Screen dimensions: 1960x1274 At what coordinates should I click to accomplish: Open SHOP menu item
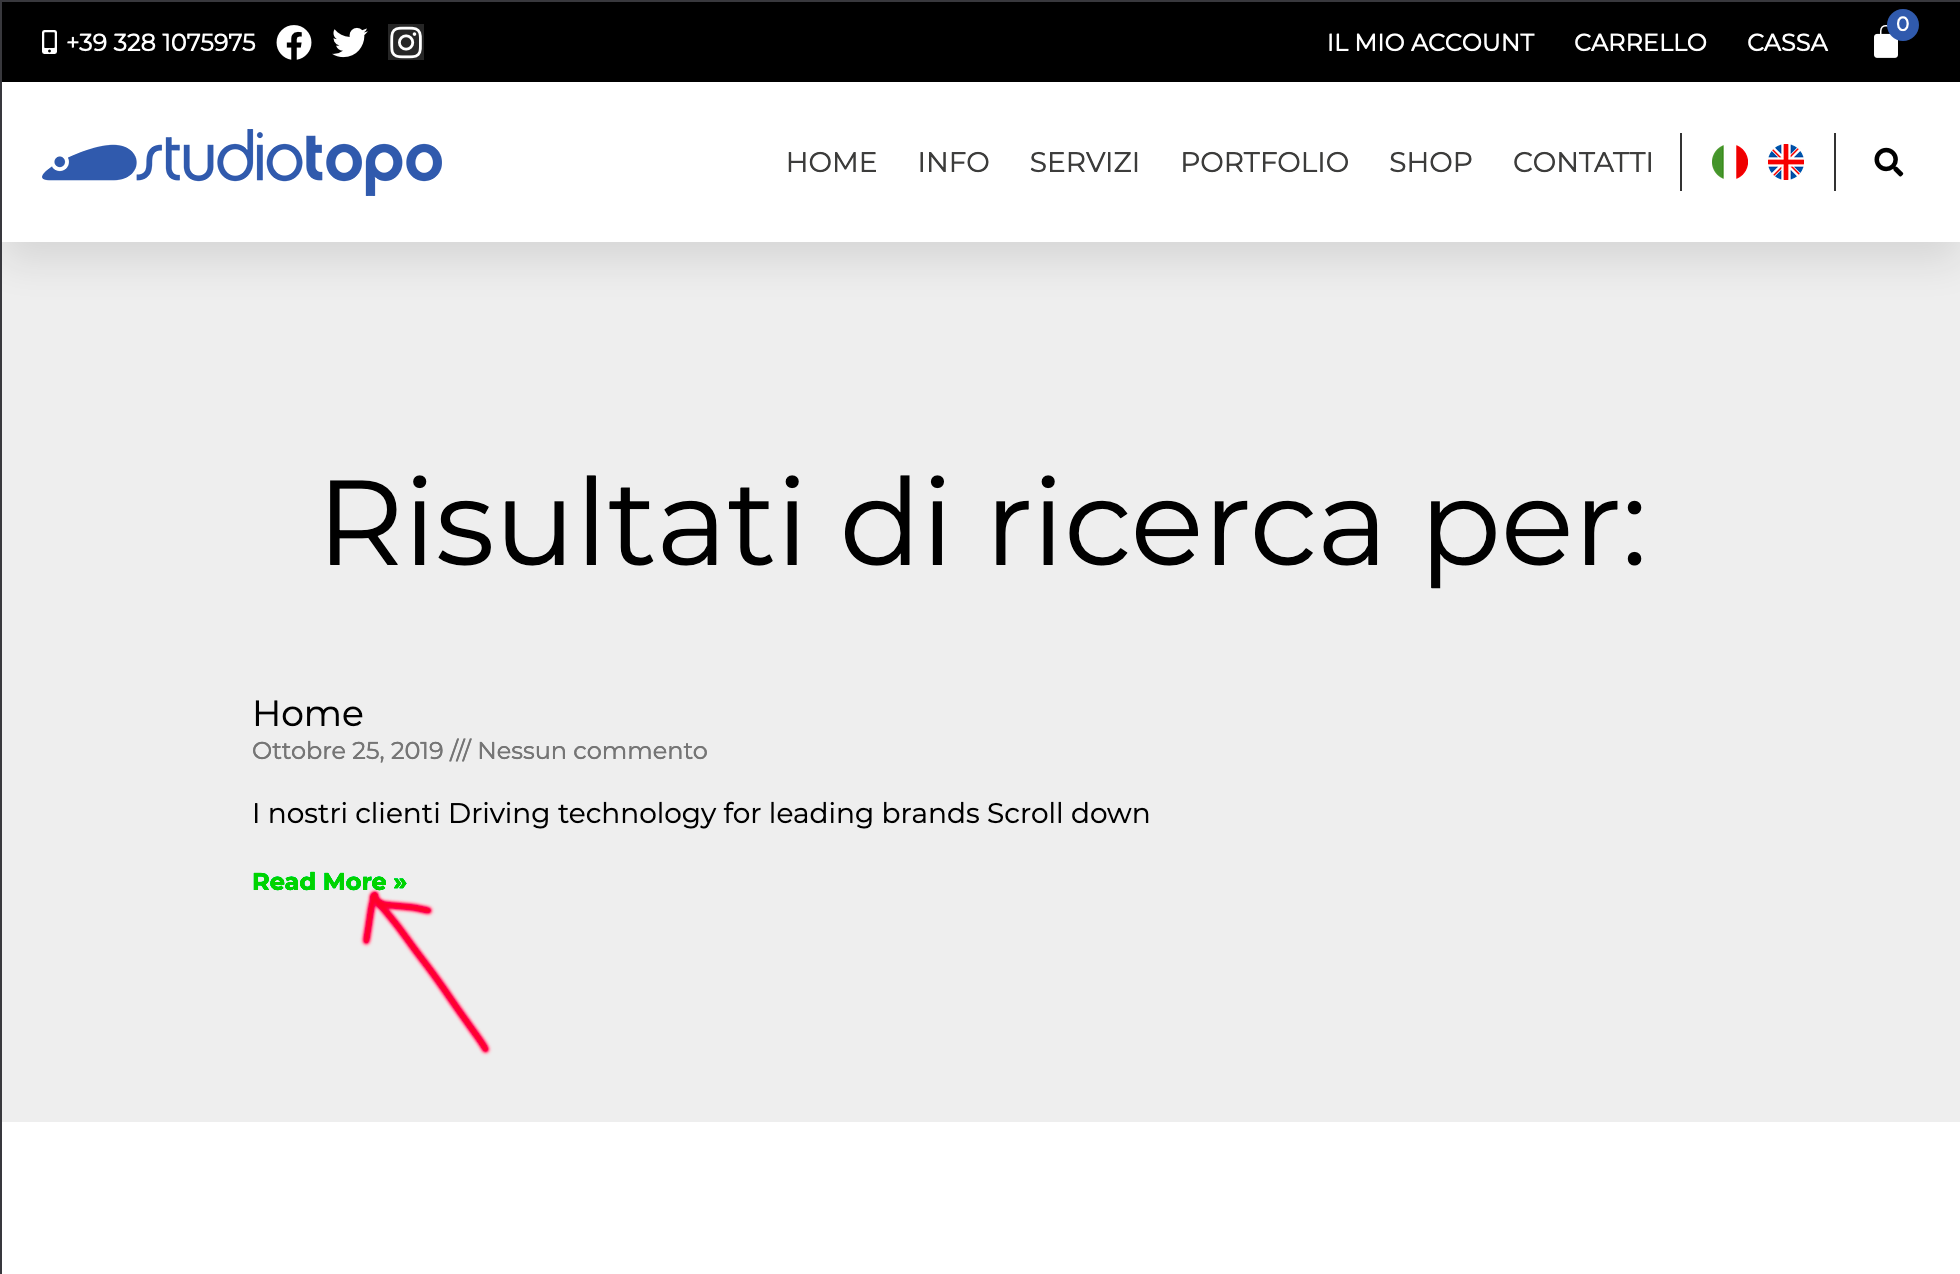click(x=1430, y=162)
